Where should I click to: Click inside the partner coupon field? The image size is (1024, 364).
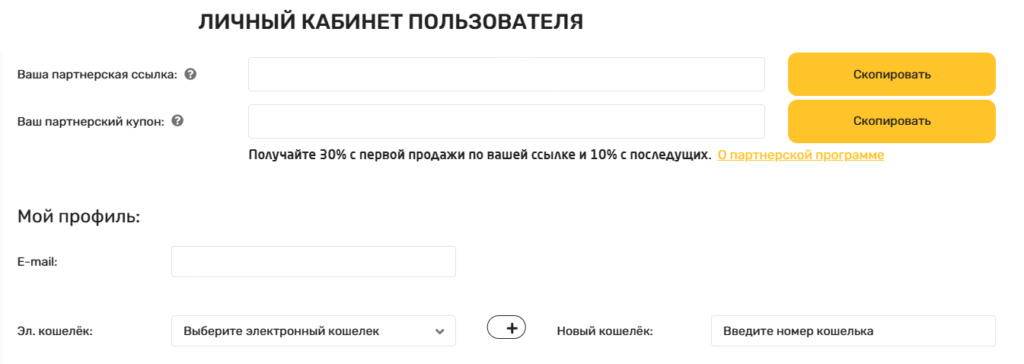[506, 121]
